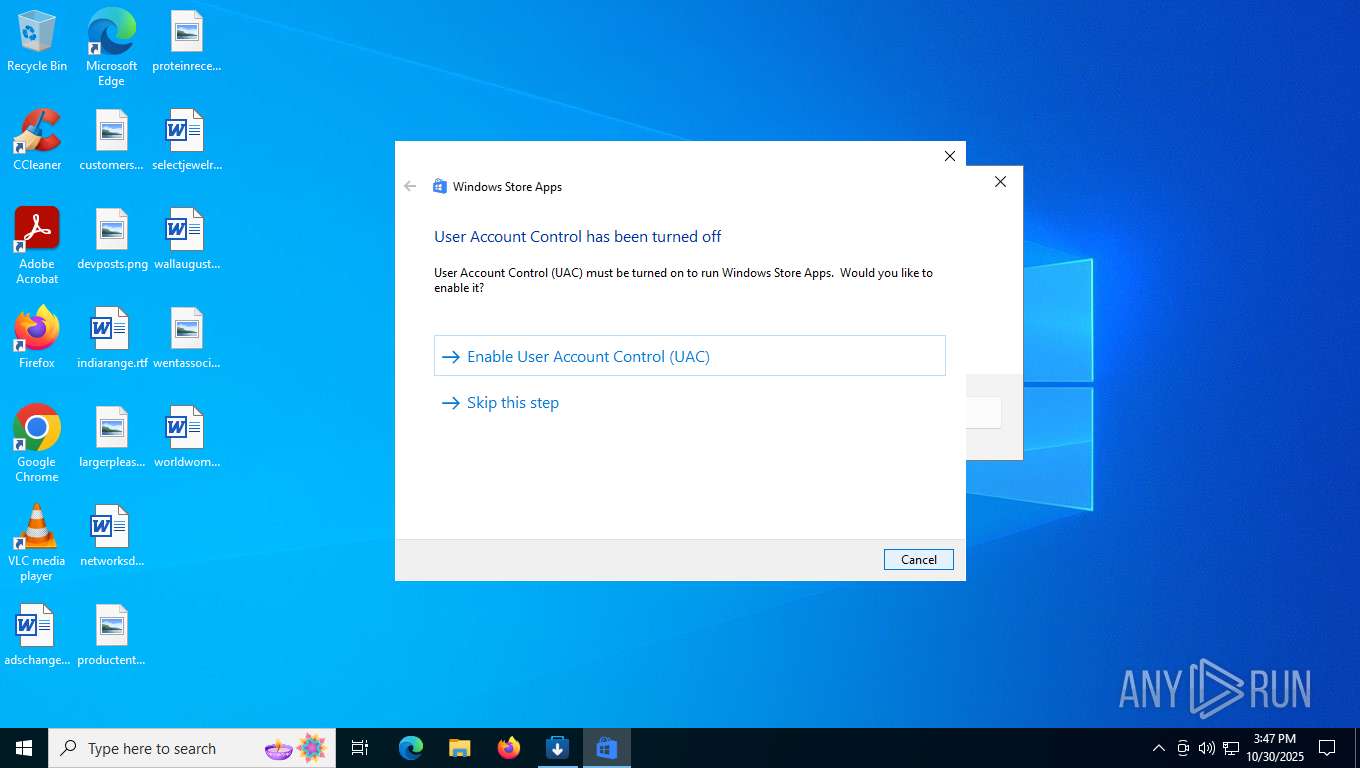Select indiarange.rtf document
The image size is (1360, 768).
point(112,338)
